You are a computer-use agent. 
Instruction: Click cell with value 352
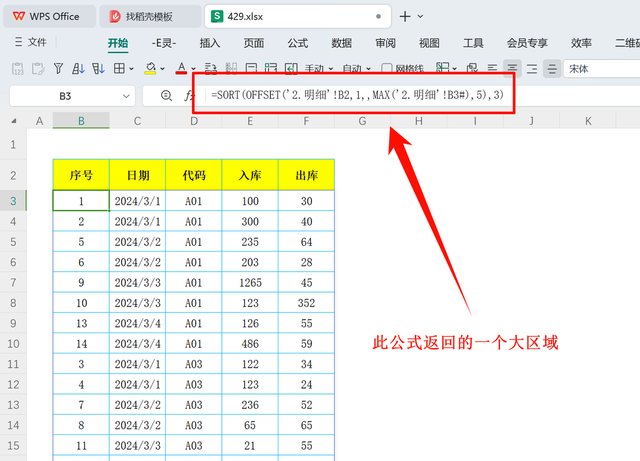click(307, 303)
